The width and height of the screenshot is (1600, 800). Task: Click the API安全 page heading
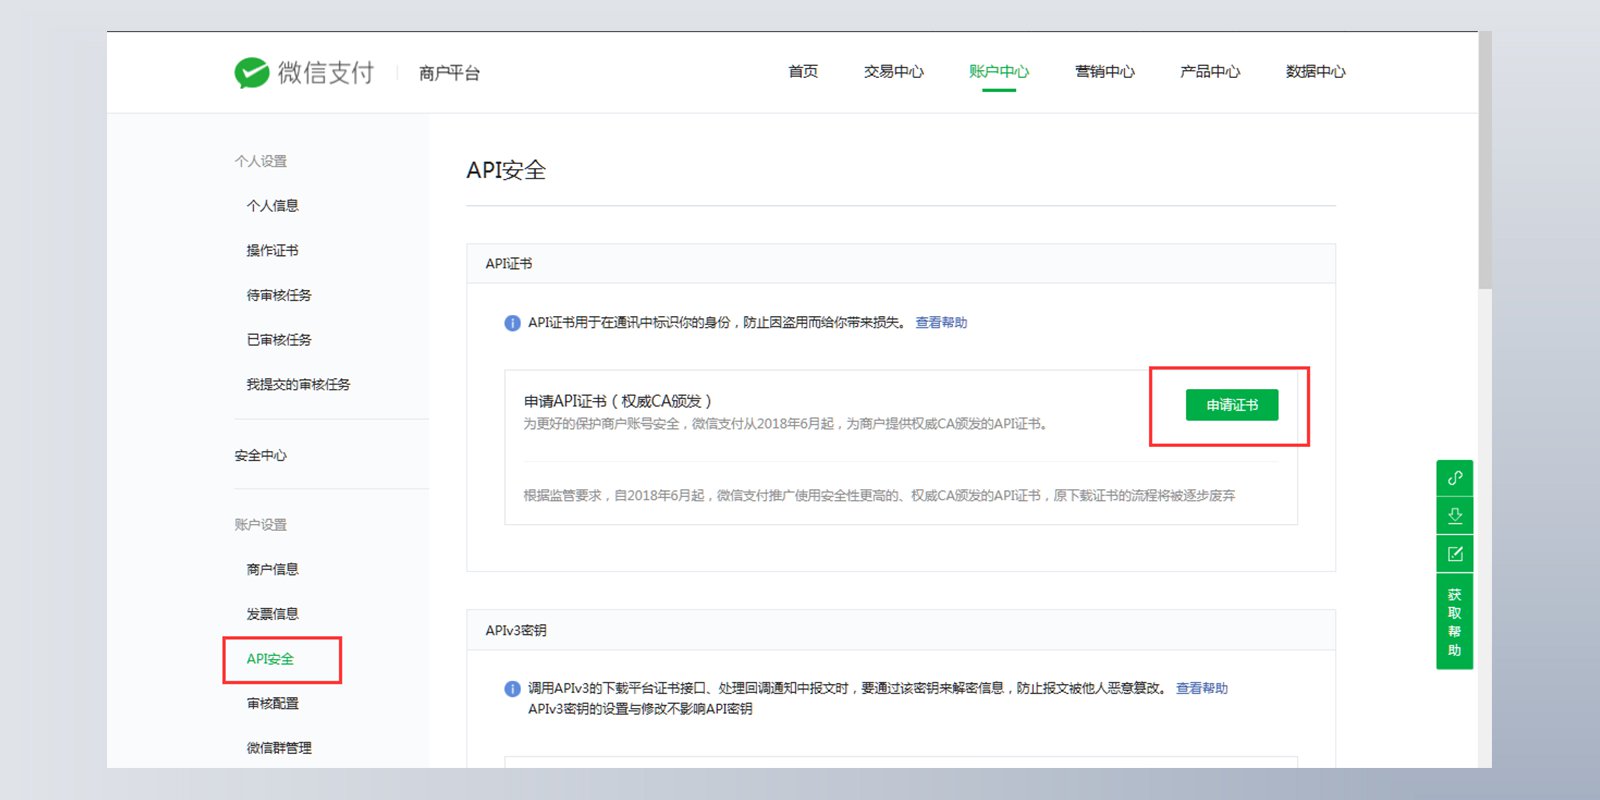pyautogui.click(x=506, y=171)
